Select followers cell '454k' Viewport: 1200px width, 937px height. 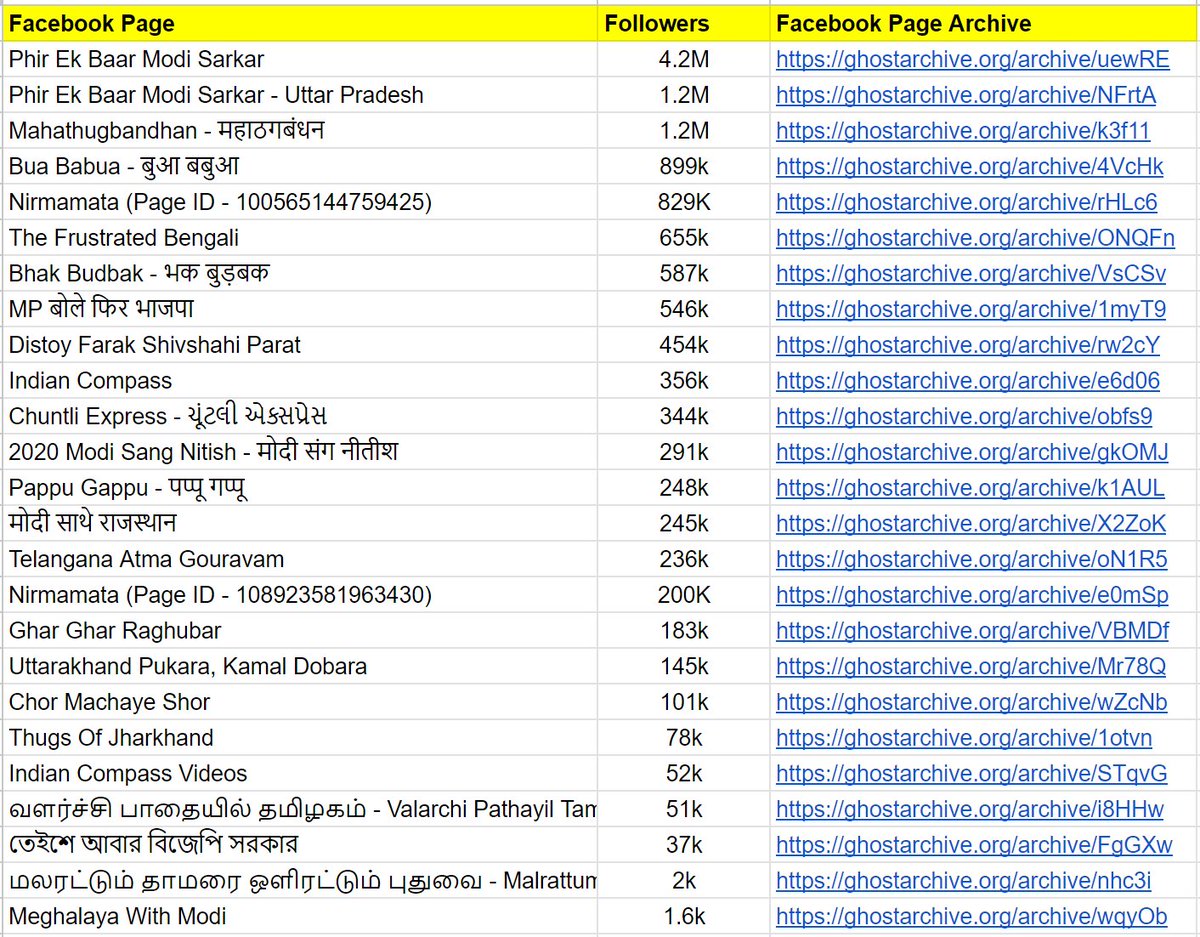point(684,345)
